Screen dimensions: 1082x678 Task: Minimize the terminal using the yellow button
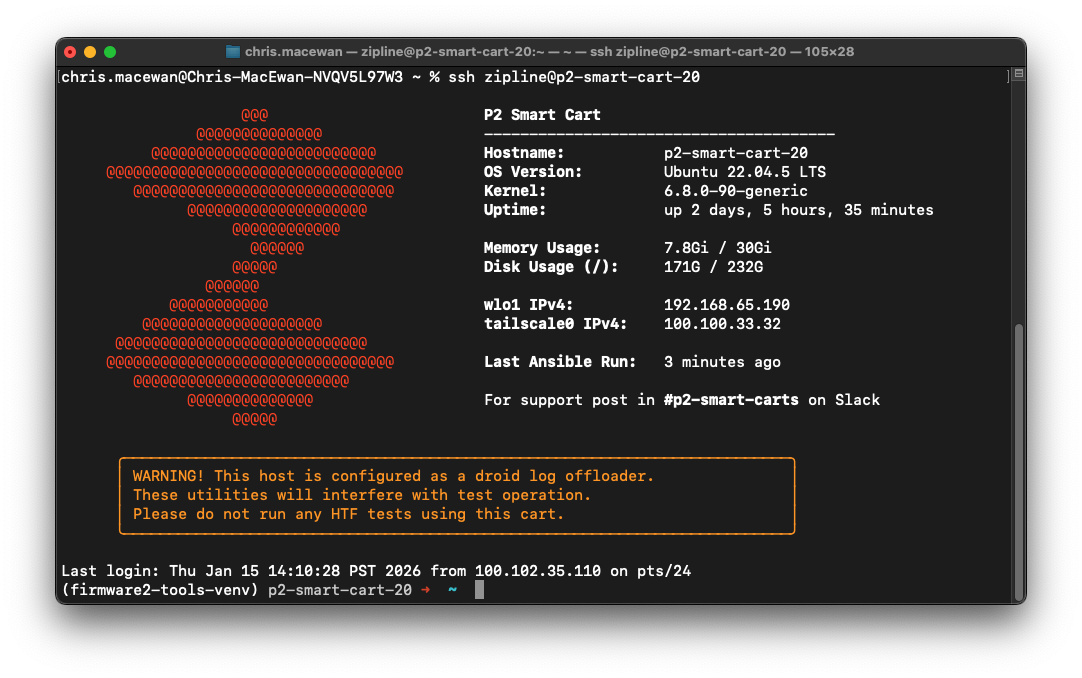coord(90,52)
